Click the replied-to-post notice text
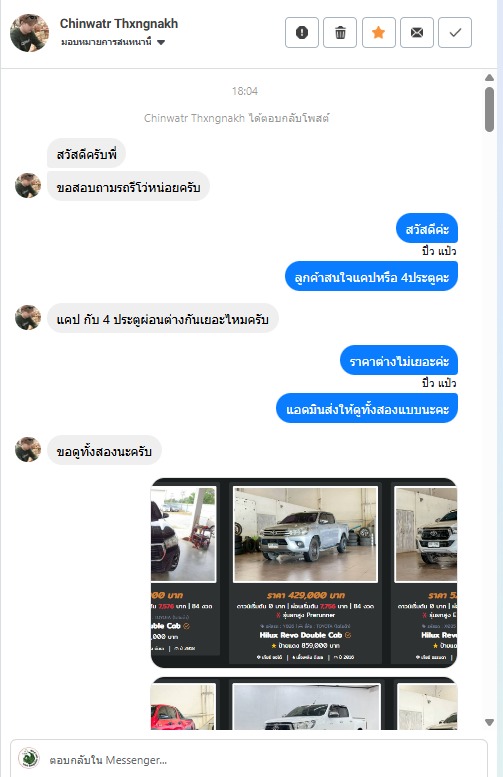 pos(236,118)
